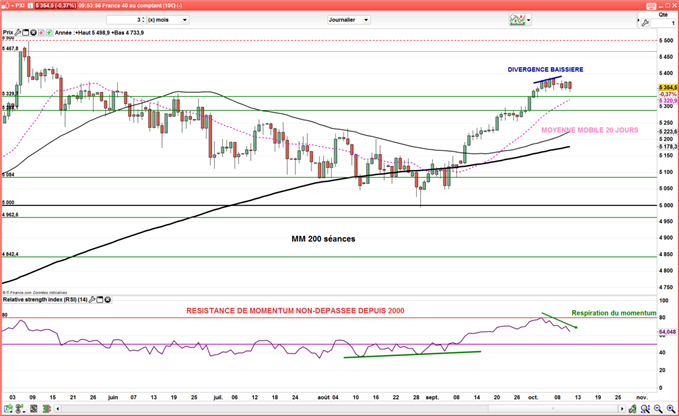Click the green descending momentum arrow on RSI

click(x=559, y=320)
